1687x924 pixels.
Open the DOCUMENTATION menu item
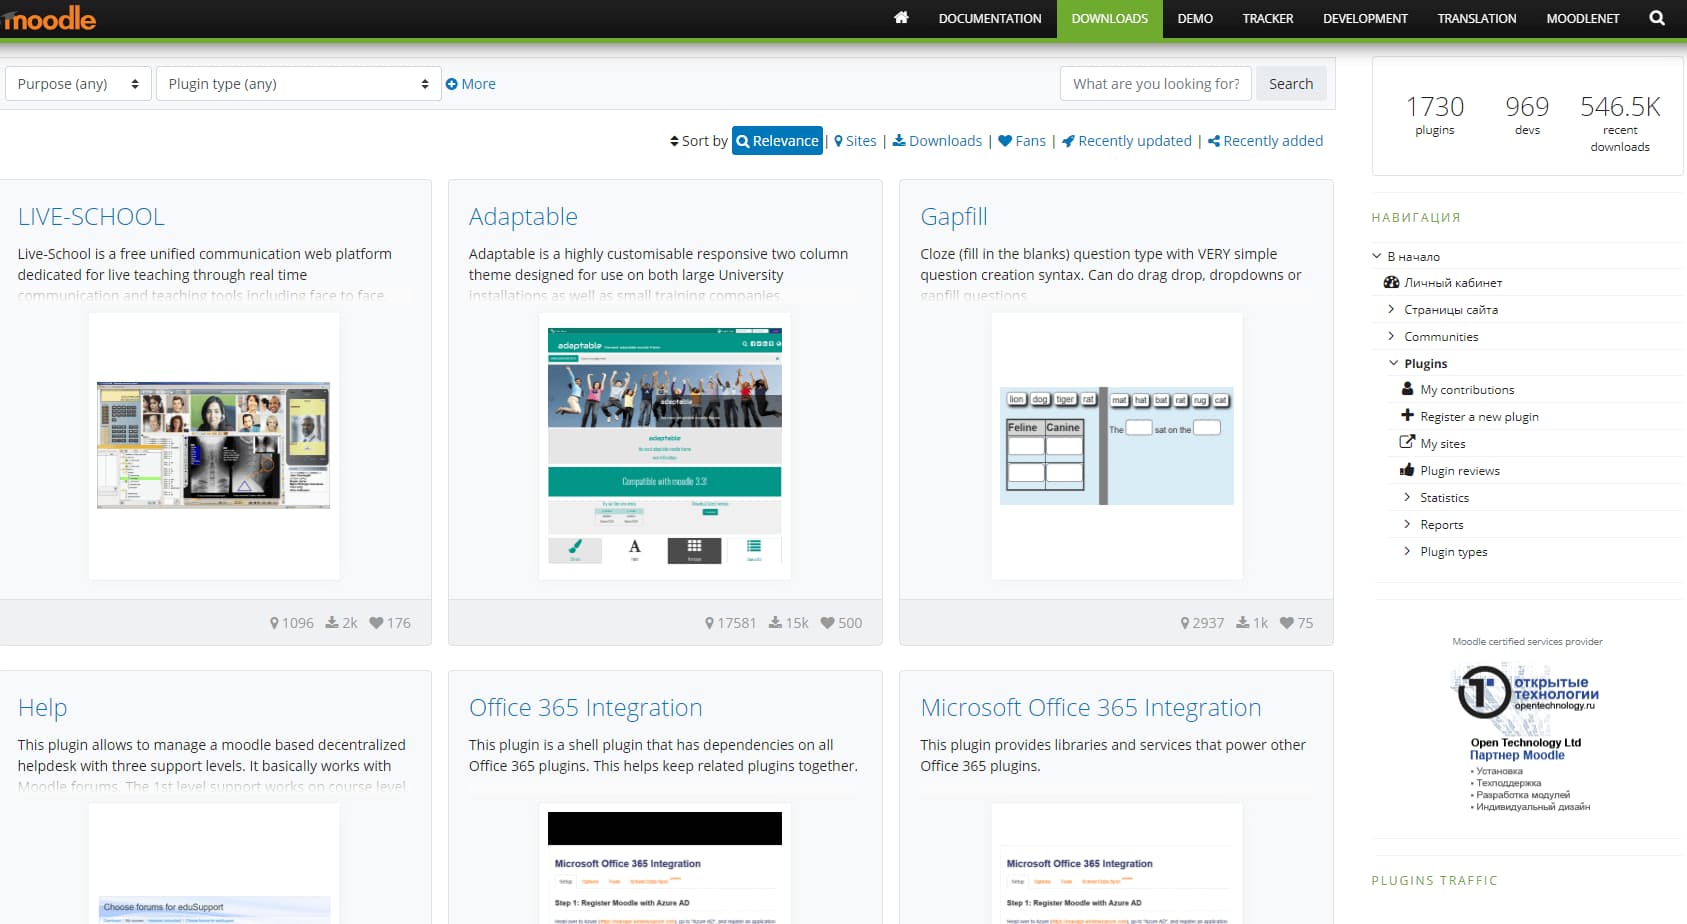pos(990,19)
